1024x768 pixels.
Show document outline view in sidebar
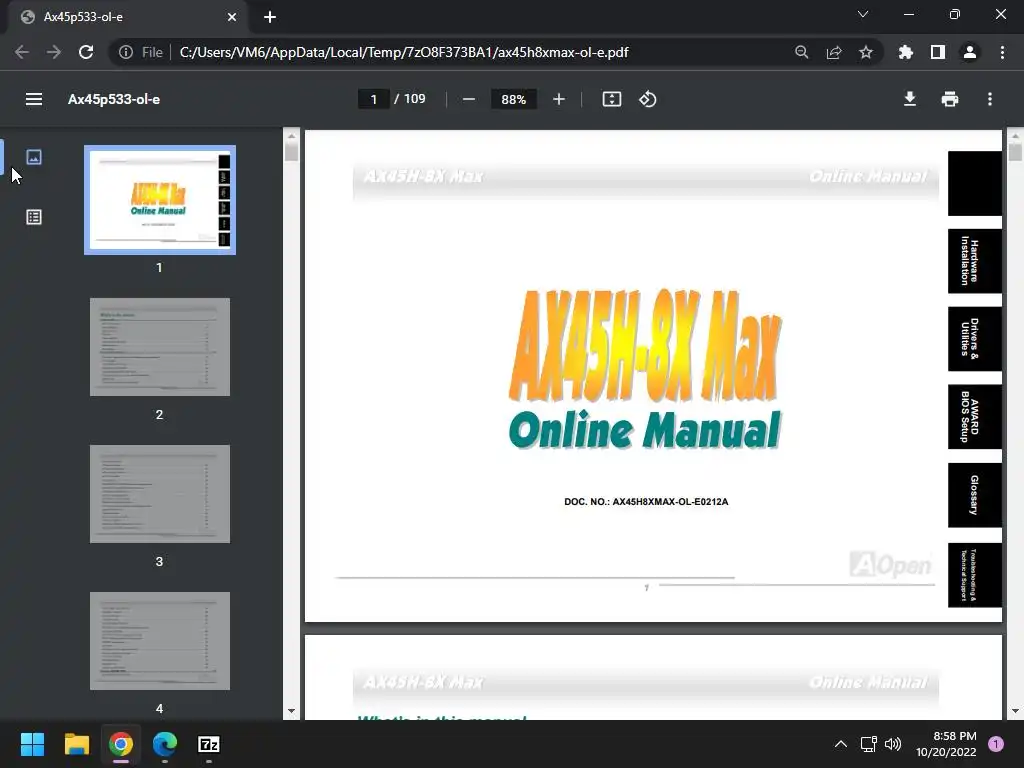34,217
